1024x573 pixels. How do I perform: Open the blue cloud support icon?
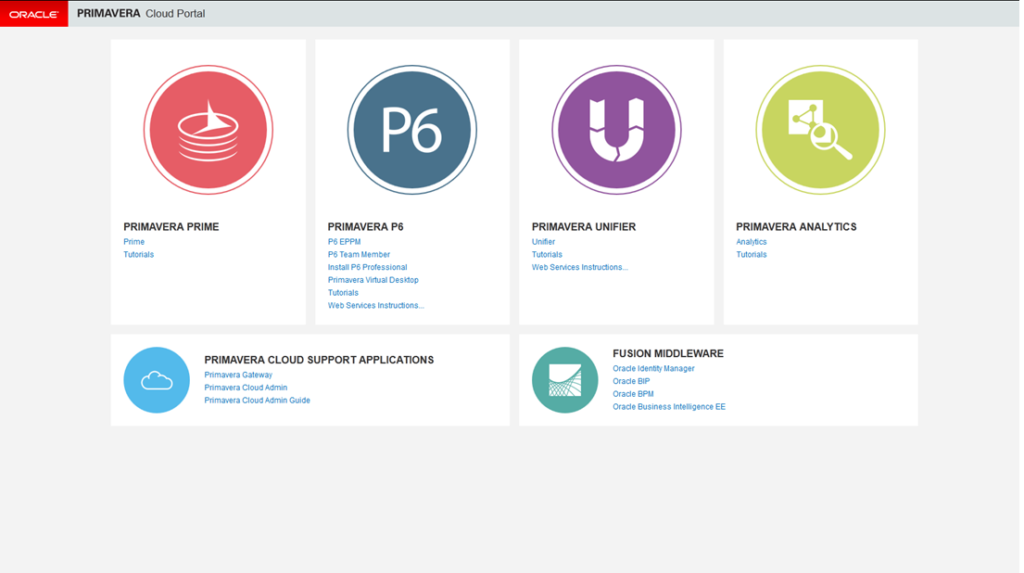pos(157,380)
